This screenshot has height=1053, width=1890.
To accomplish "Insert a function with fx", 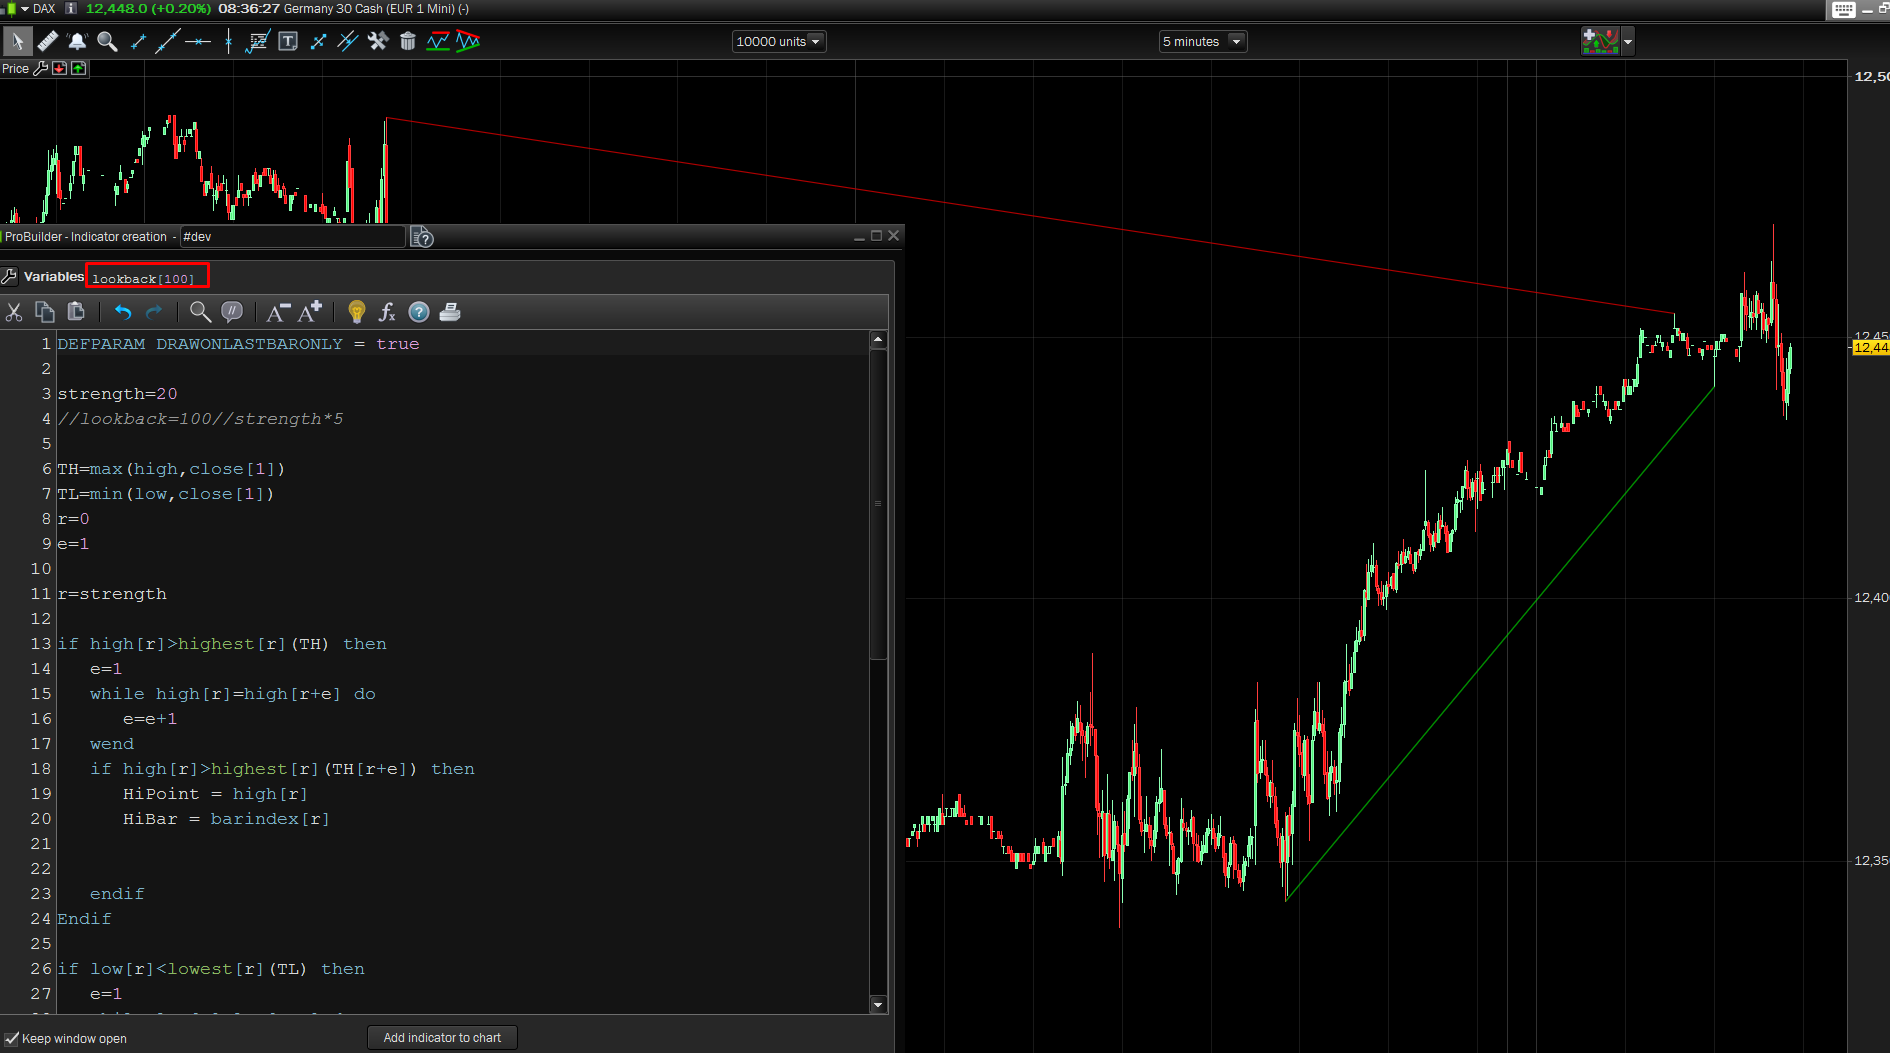I will (387, 312).
